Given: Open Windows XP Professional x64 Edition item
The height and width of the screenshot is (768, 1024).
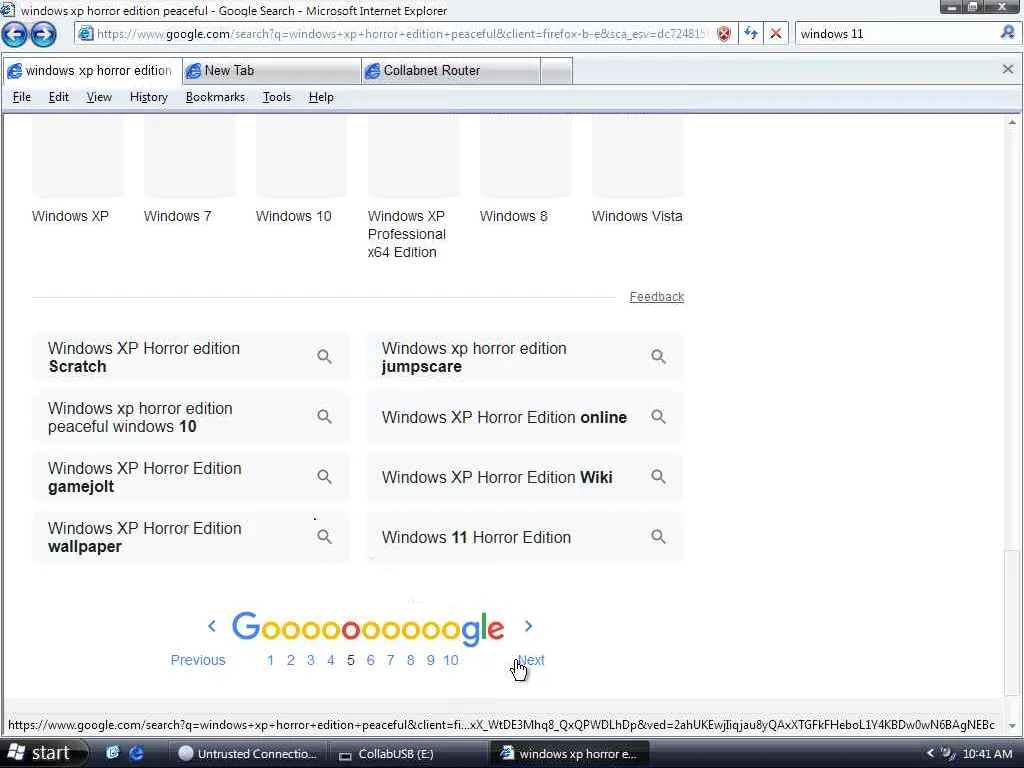Looking at the screenshot, I should 413,188.
